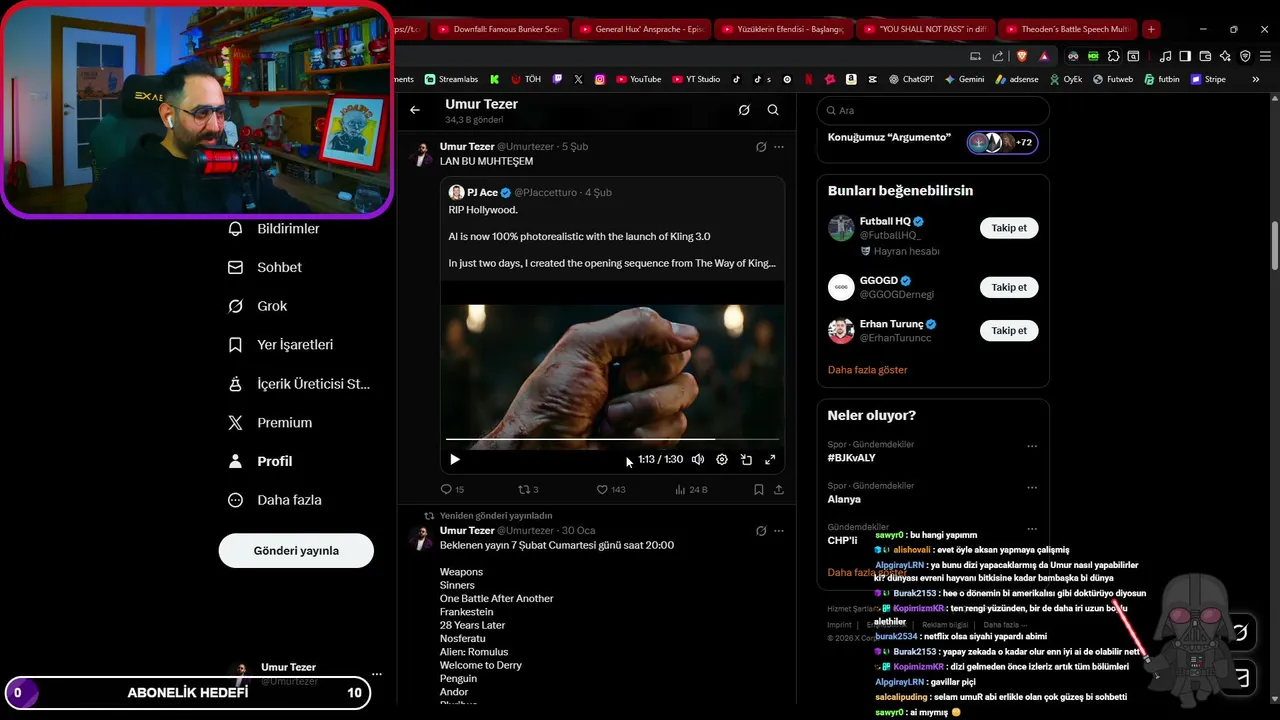
Task: Open the browser hamburger menu
Action: point(1263,56)
